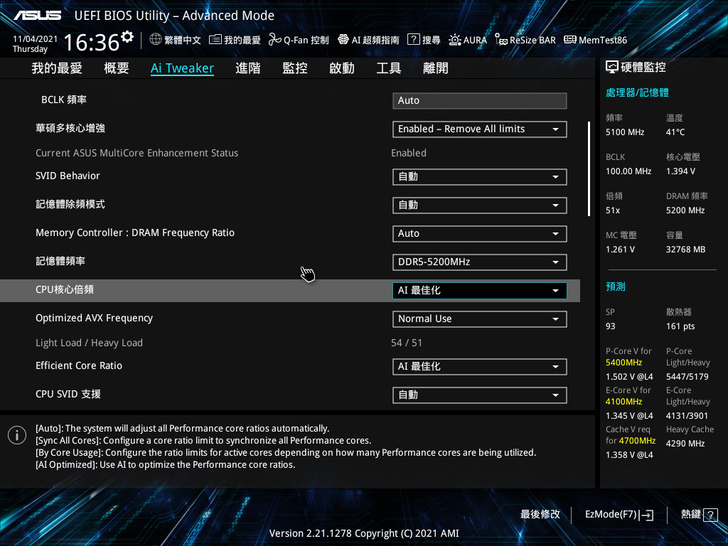Click the settings list vertical scrollbar
This screenshot has height=546, width=728.
pos(589,169)
